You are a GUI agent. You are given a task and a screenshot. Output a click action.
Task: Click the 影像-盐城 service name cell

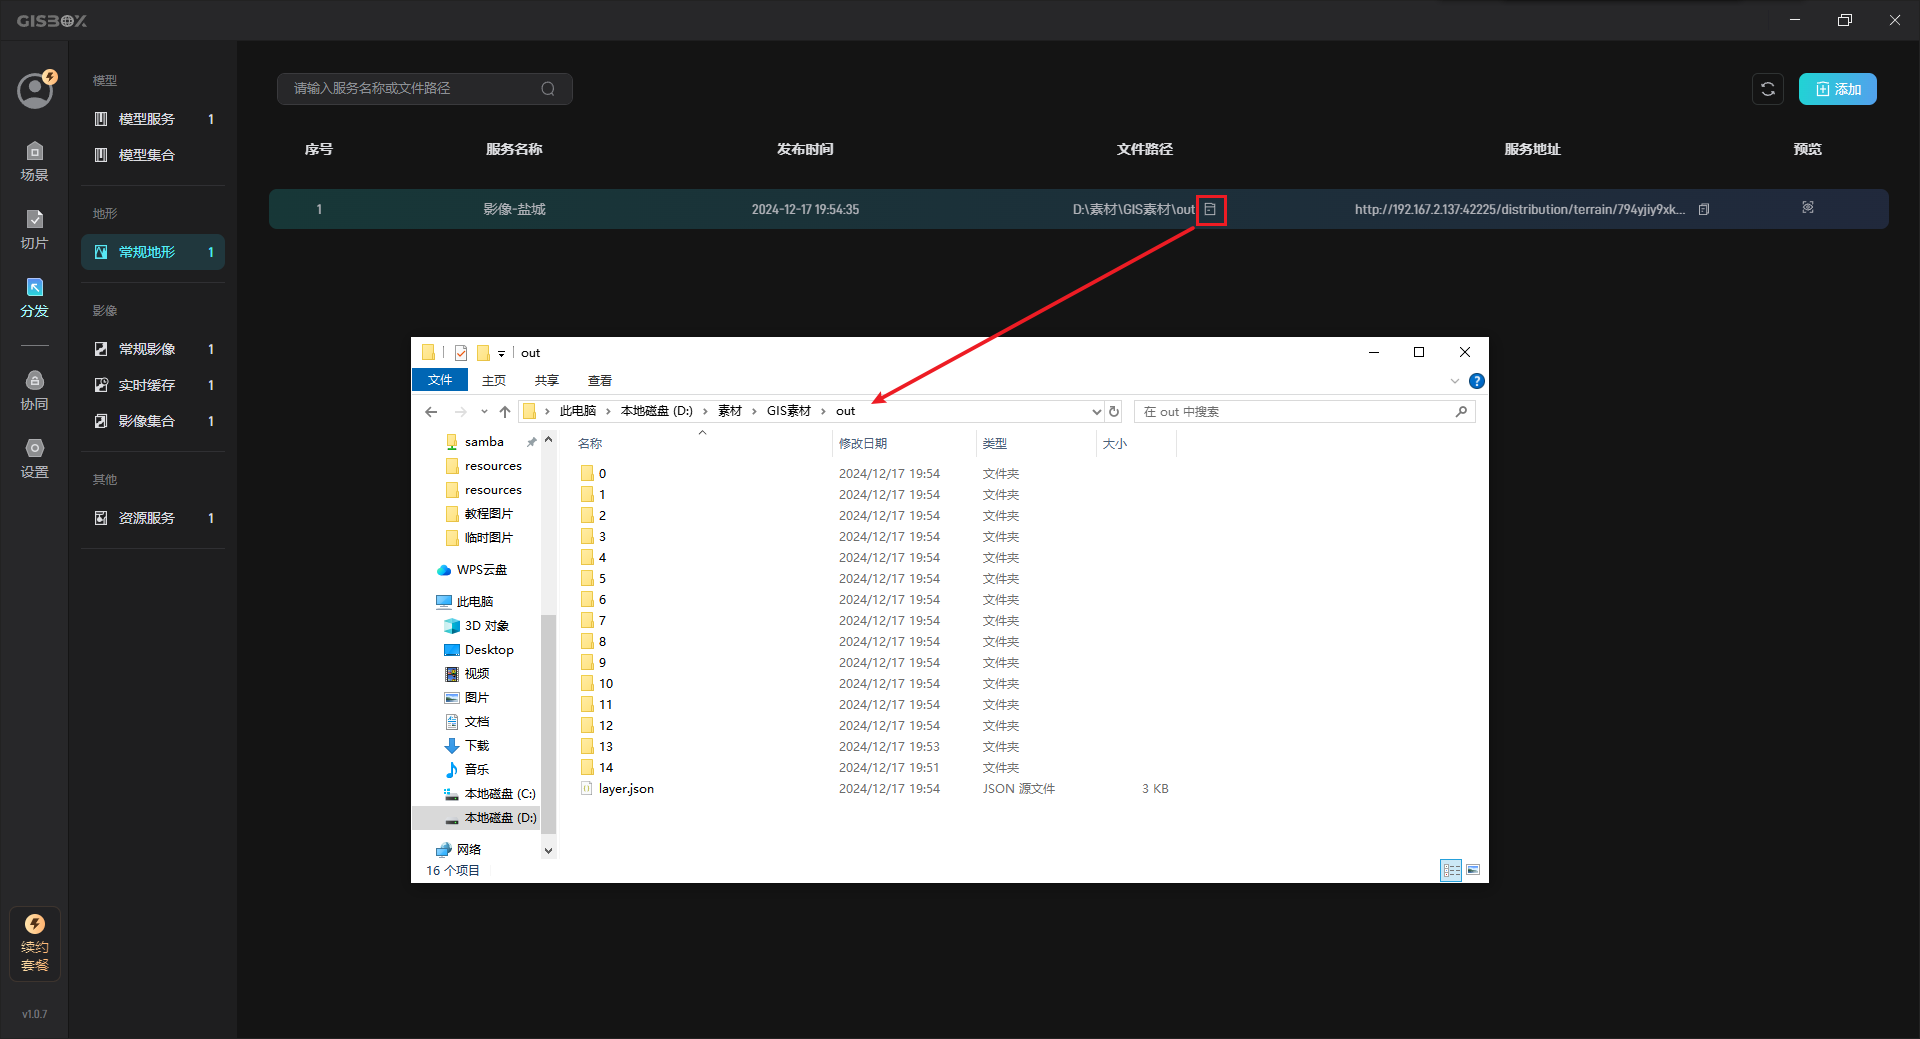(x=514, y=209)
